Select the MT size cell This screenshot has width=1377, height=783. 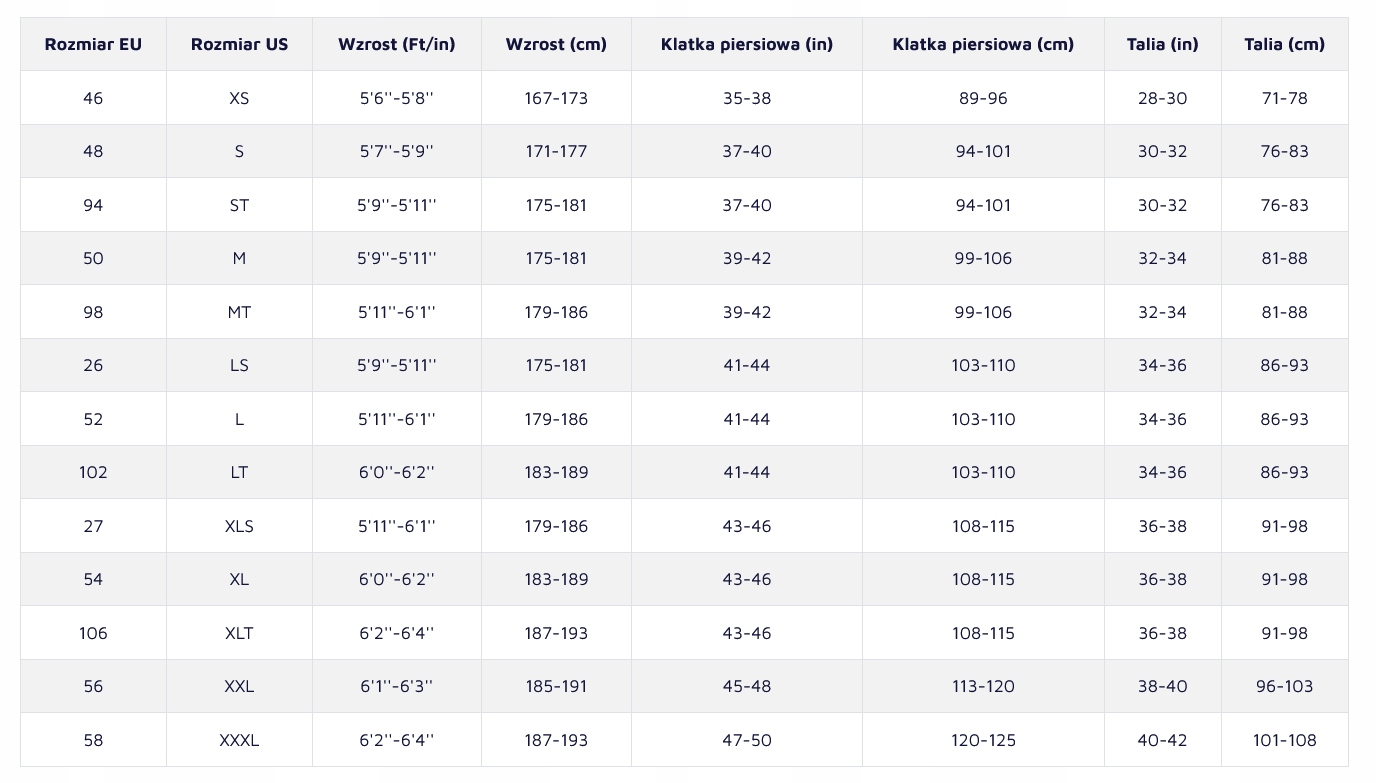239,312
